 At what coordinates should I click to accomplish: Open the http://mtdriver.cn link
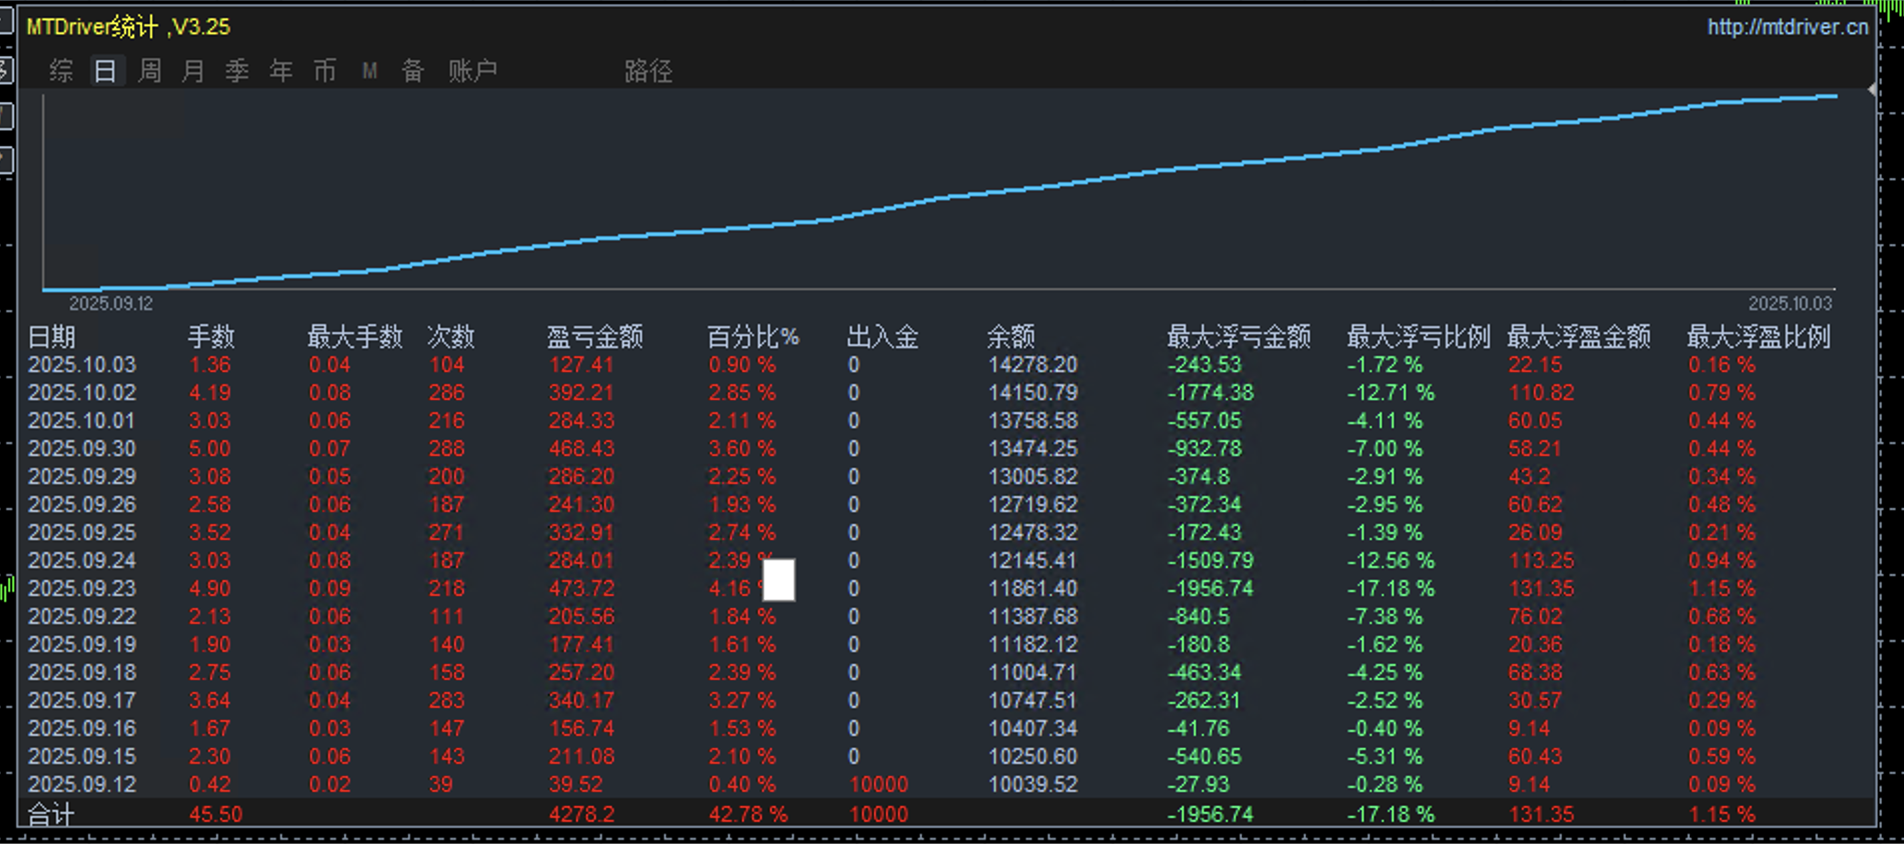[1787, 27]
